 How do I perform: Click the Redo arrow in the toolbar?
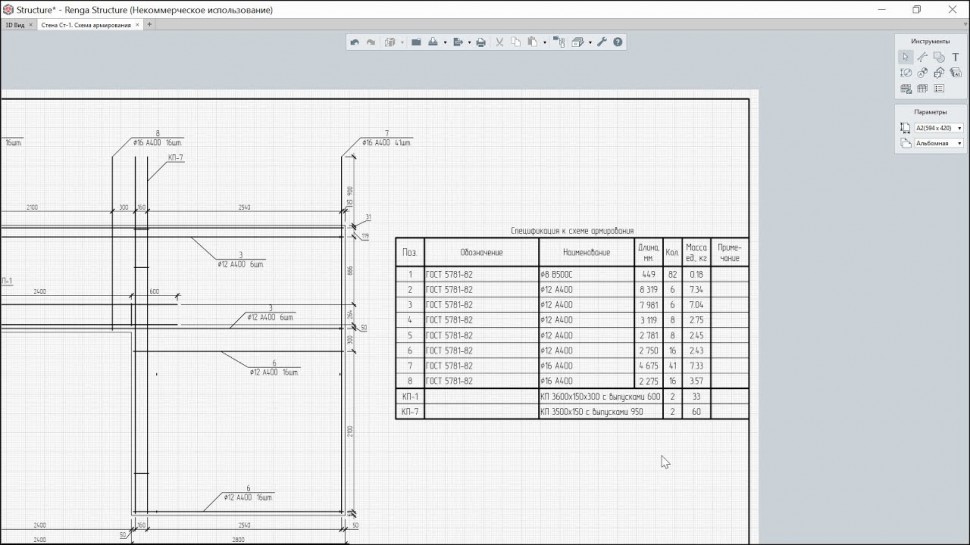(x=371, y=42)
